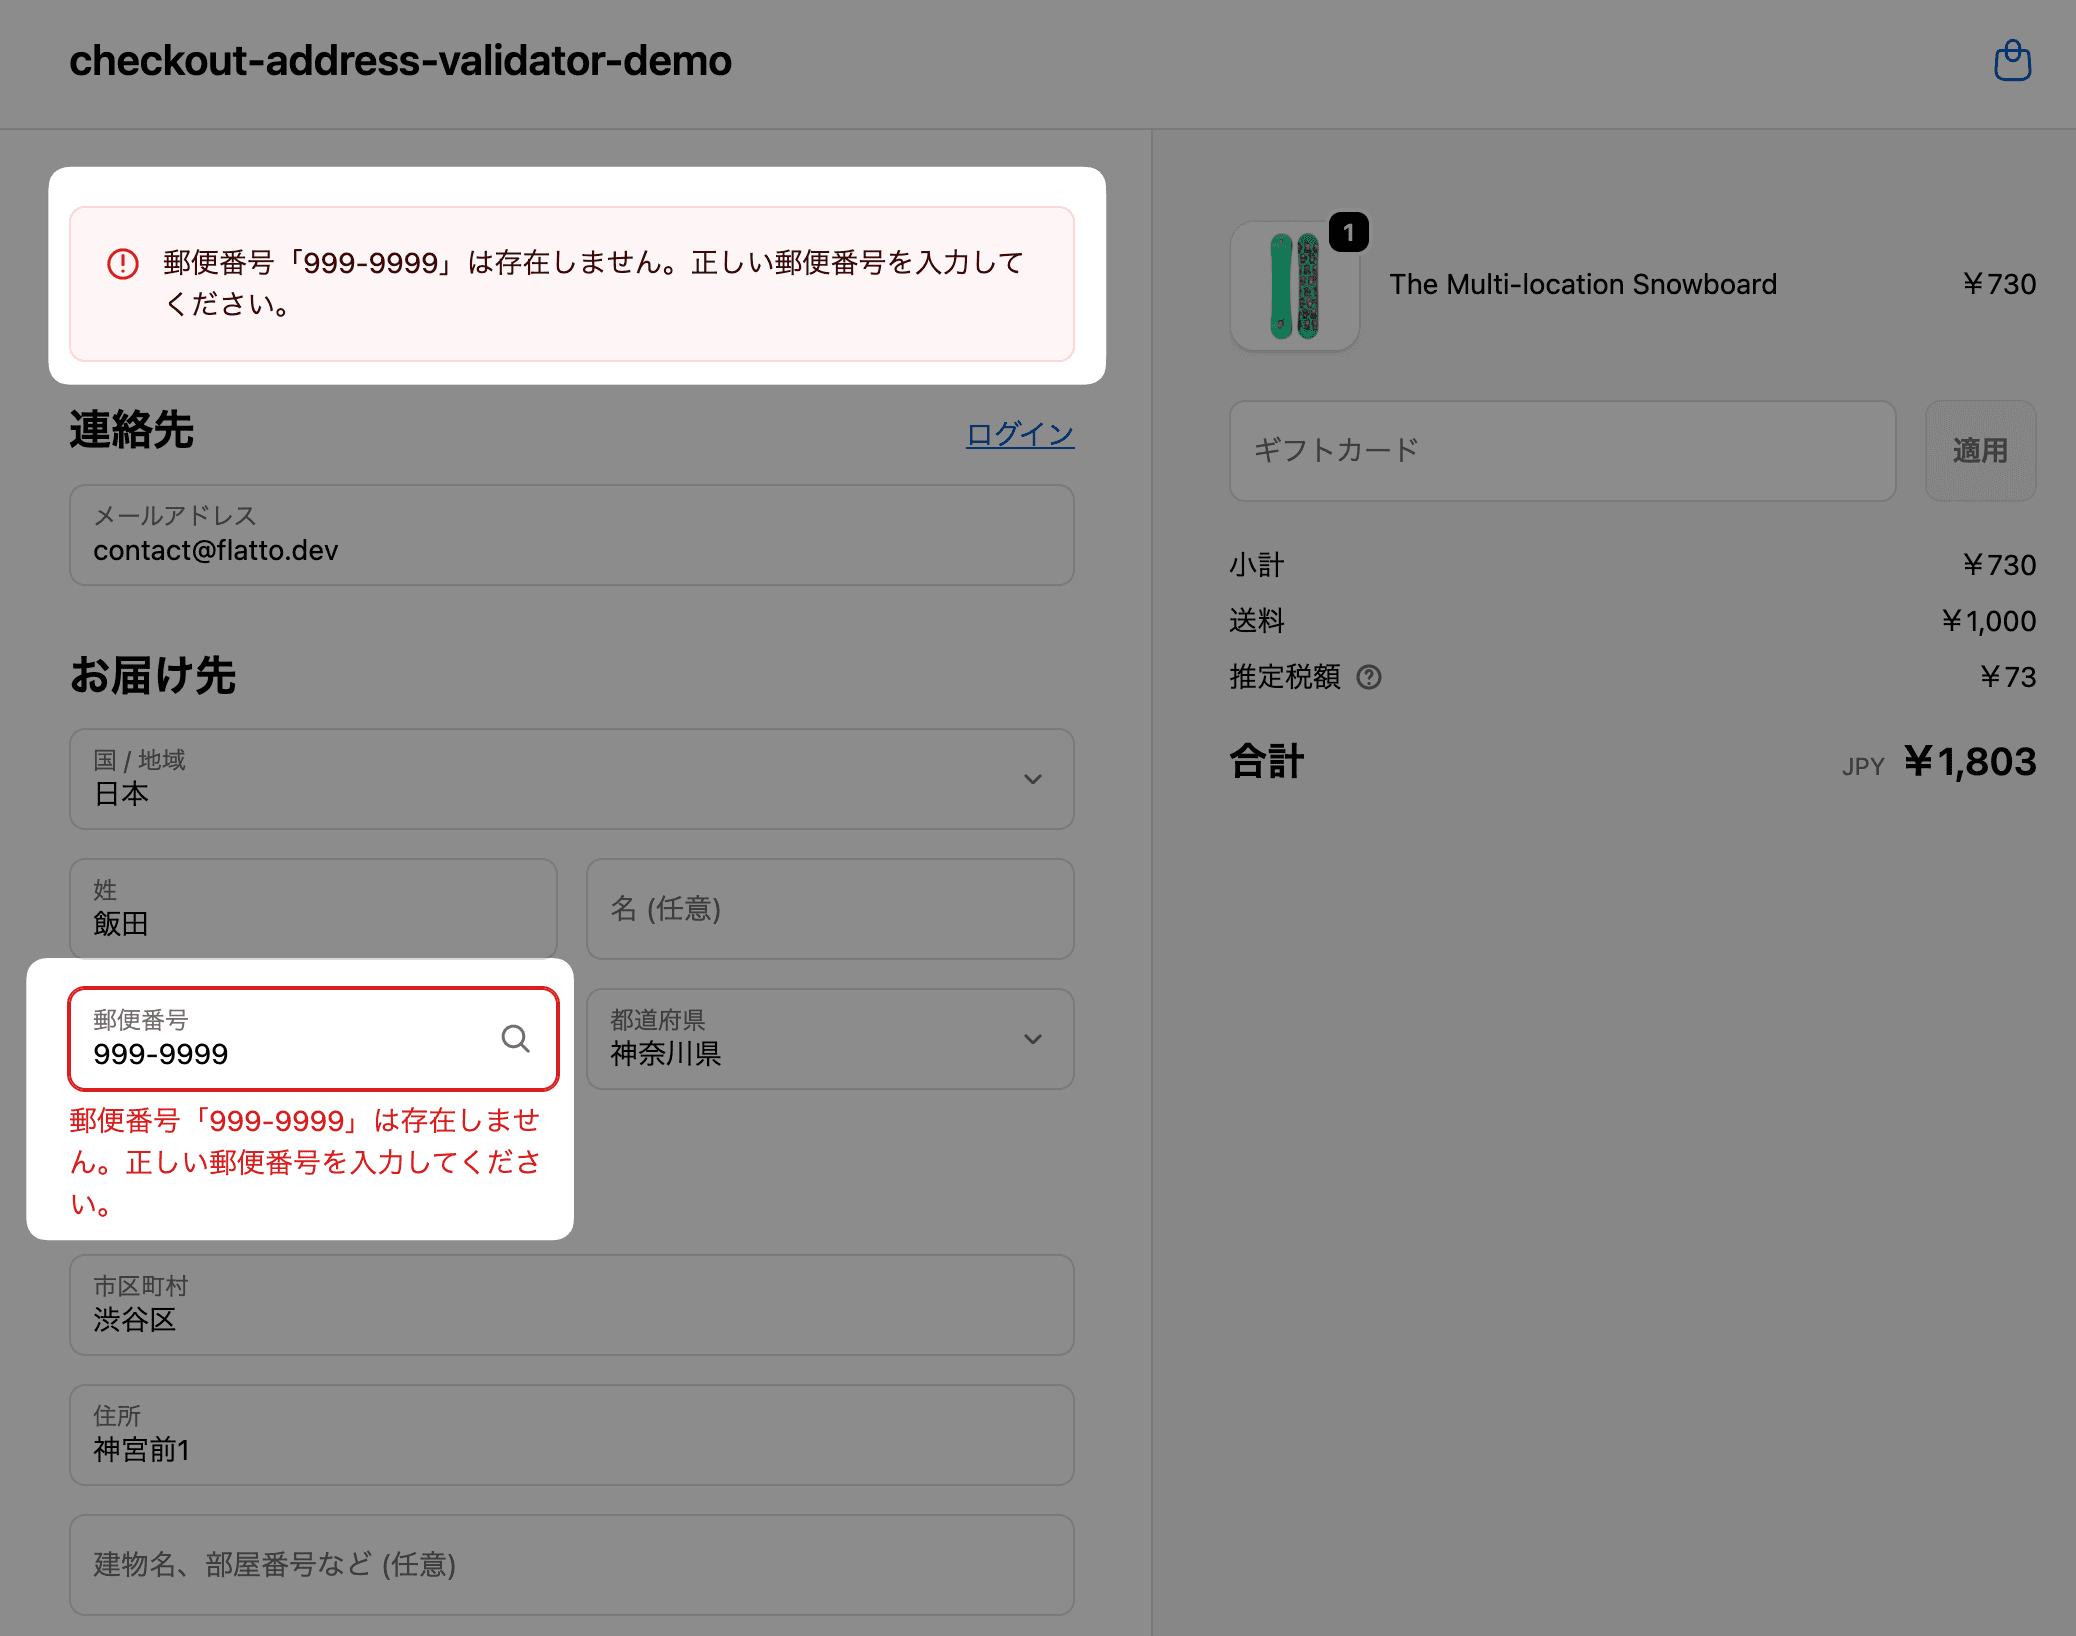Click checkout-address-validator-demo store title
The width and height of the screenshot is (2076, 1636).
tap(400, 61)
